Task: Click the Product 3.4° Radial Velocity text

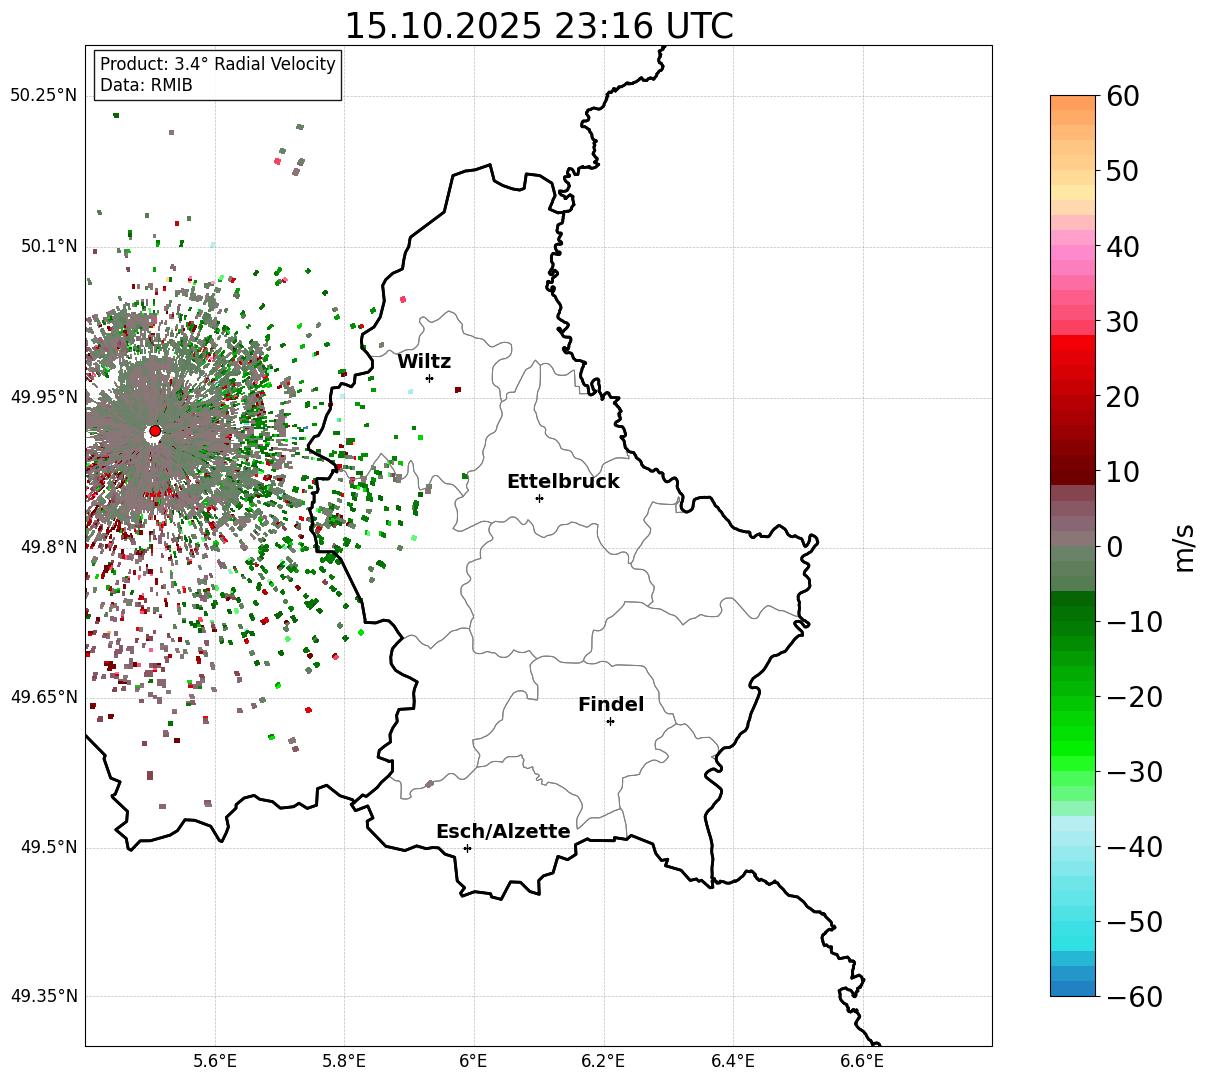Action: (x=218, y=64)
